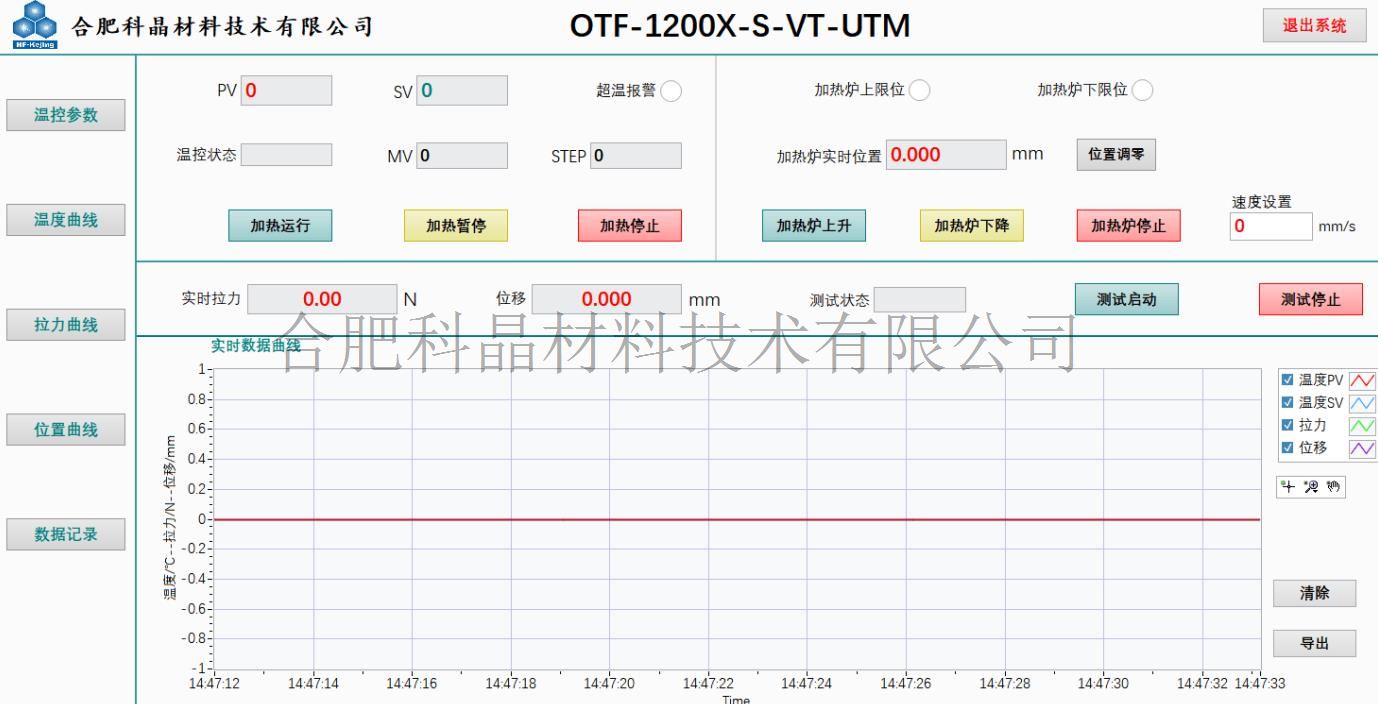The width and height of the screenshot is (1378, 704).
Task: Open 温度PV red line style swatch
Action: (1362, 380)
